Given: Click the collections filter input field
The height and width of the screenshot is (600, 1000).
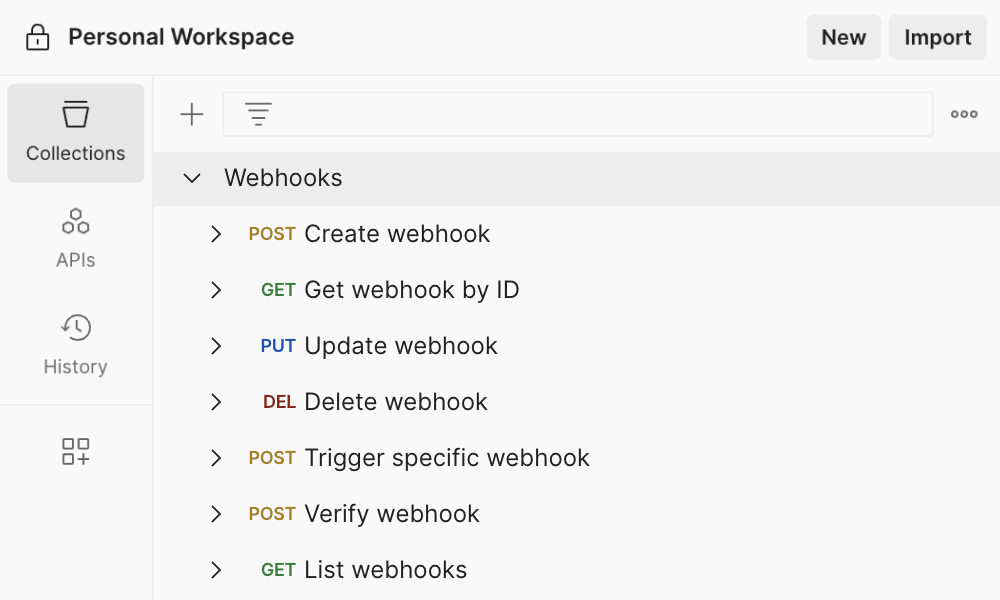Looking at the screenshot, I should pyautogui.click(x=600, y=115).
